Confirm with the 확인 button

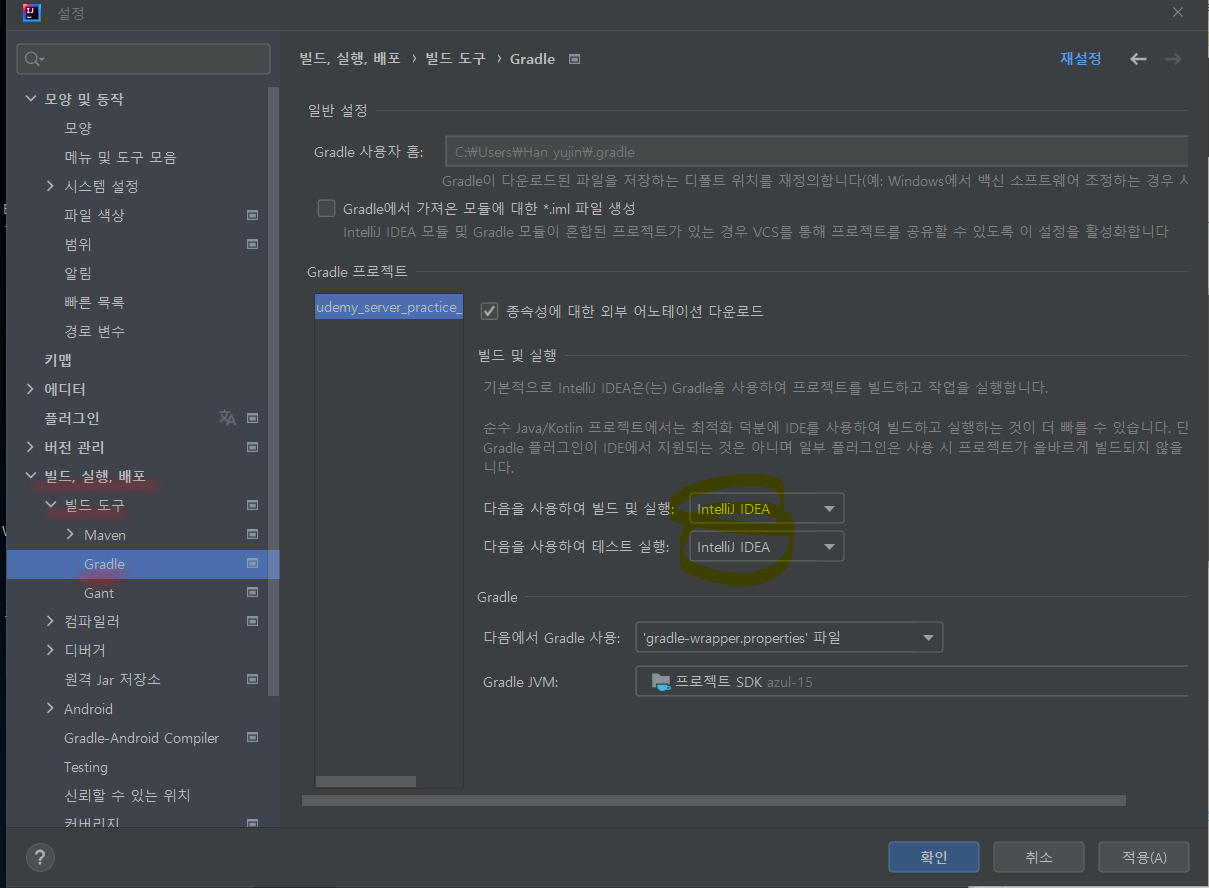[x=934, y=857]
